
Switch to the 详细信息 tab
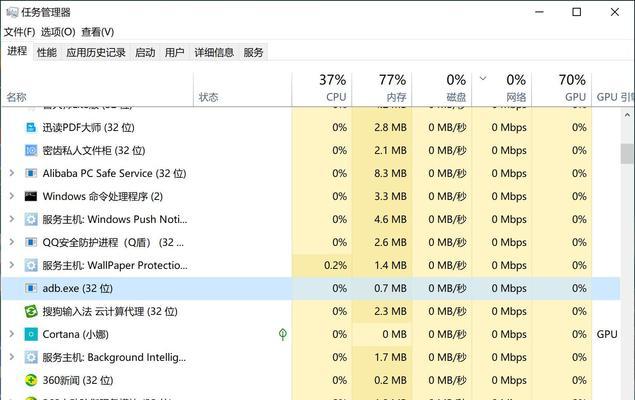tap(214, 52)
